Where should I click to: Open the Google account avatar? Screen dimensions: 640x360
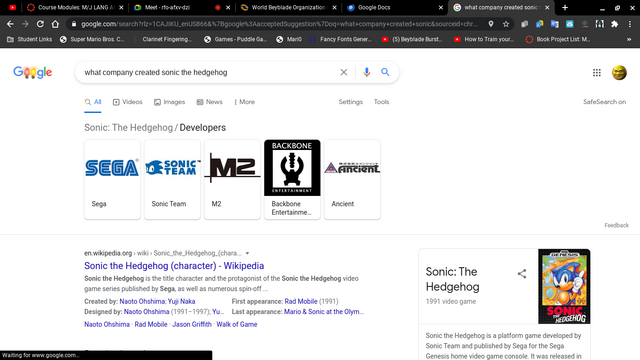click(619, 73)
